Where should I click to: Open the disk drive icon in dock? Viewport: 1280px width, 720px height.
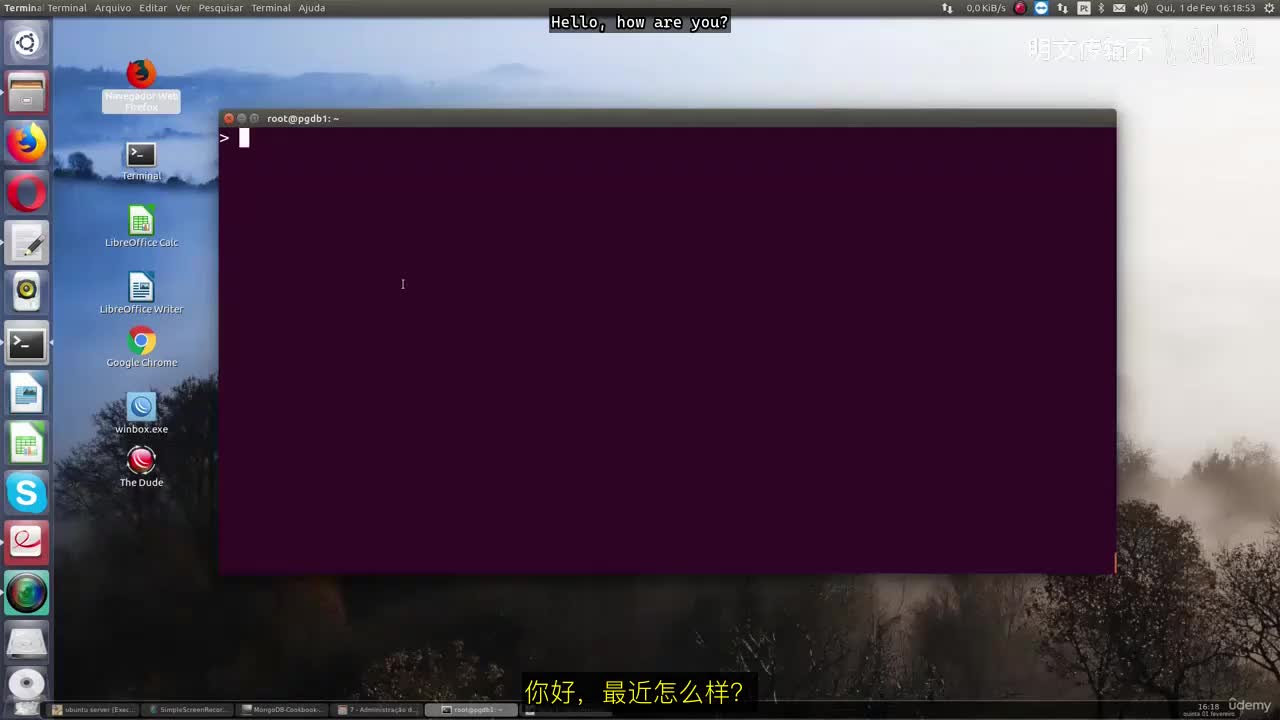tap(26, 643)
